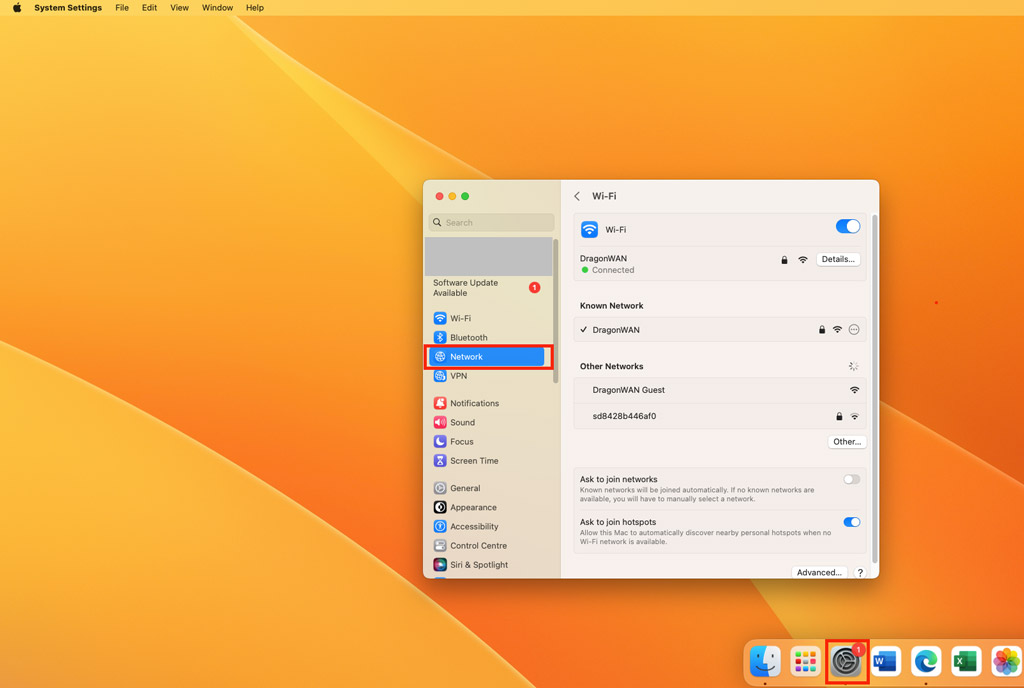The height and width of the screenshot is (688, 1024).
Task: Go back using the Wi-Fi pane back chevron
Action: 577,196
